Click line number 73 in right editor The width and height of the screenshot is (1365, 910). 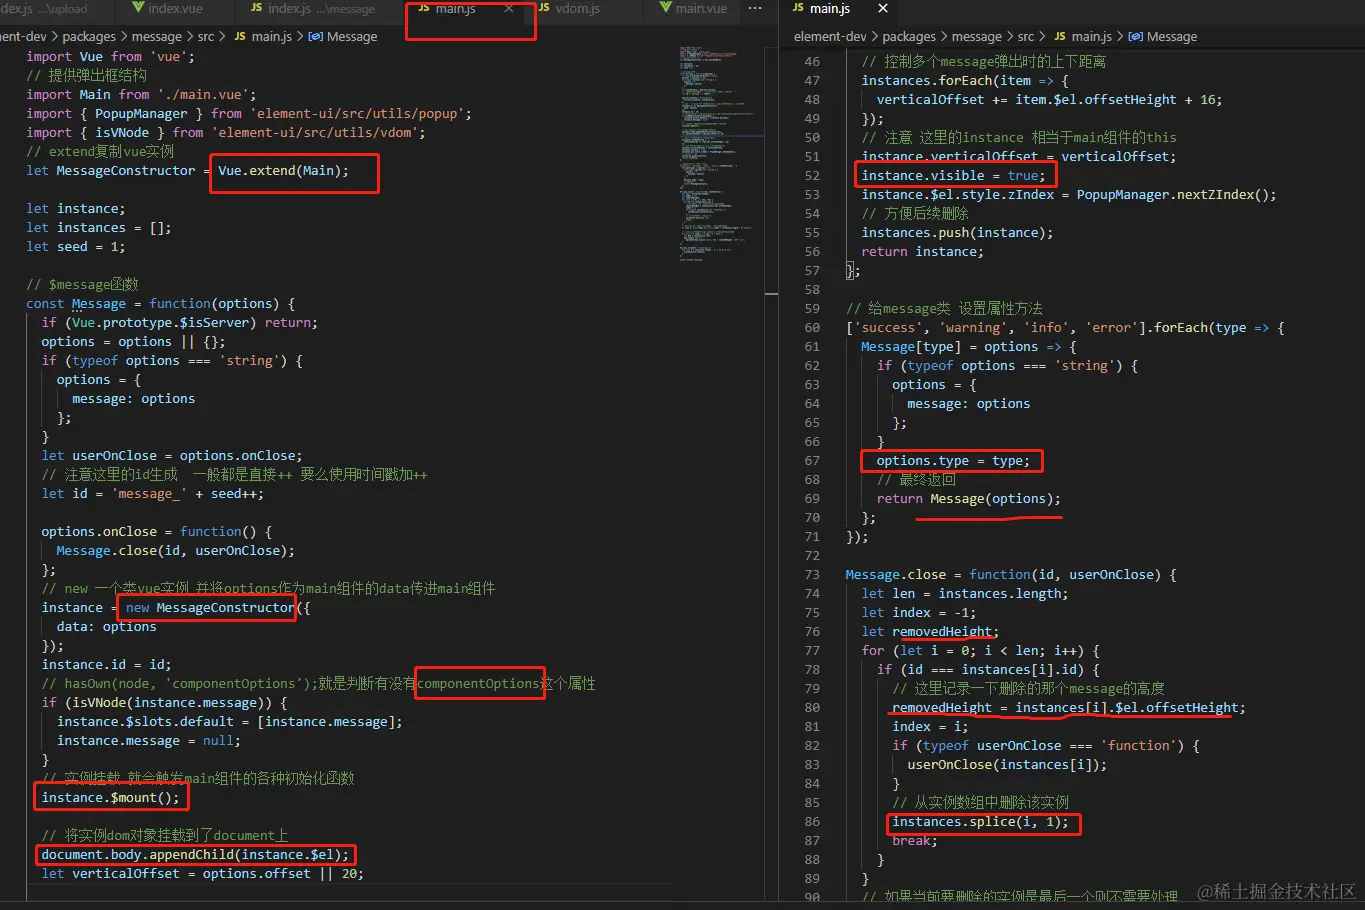(811, 574)
